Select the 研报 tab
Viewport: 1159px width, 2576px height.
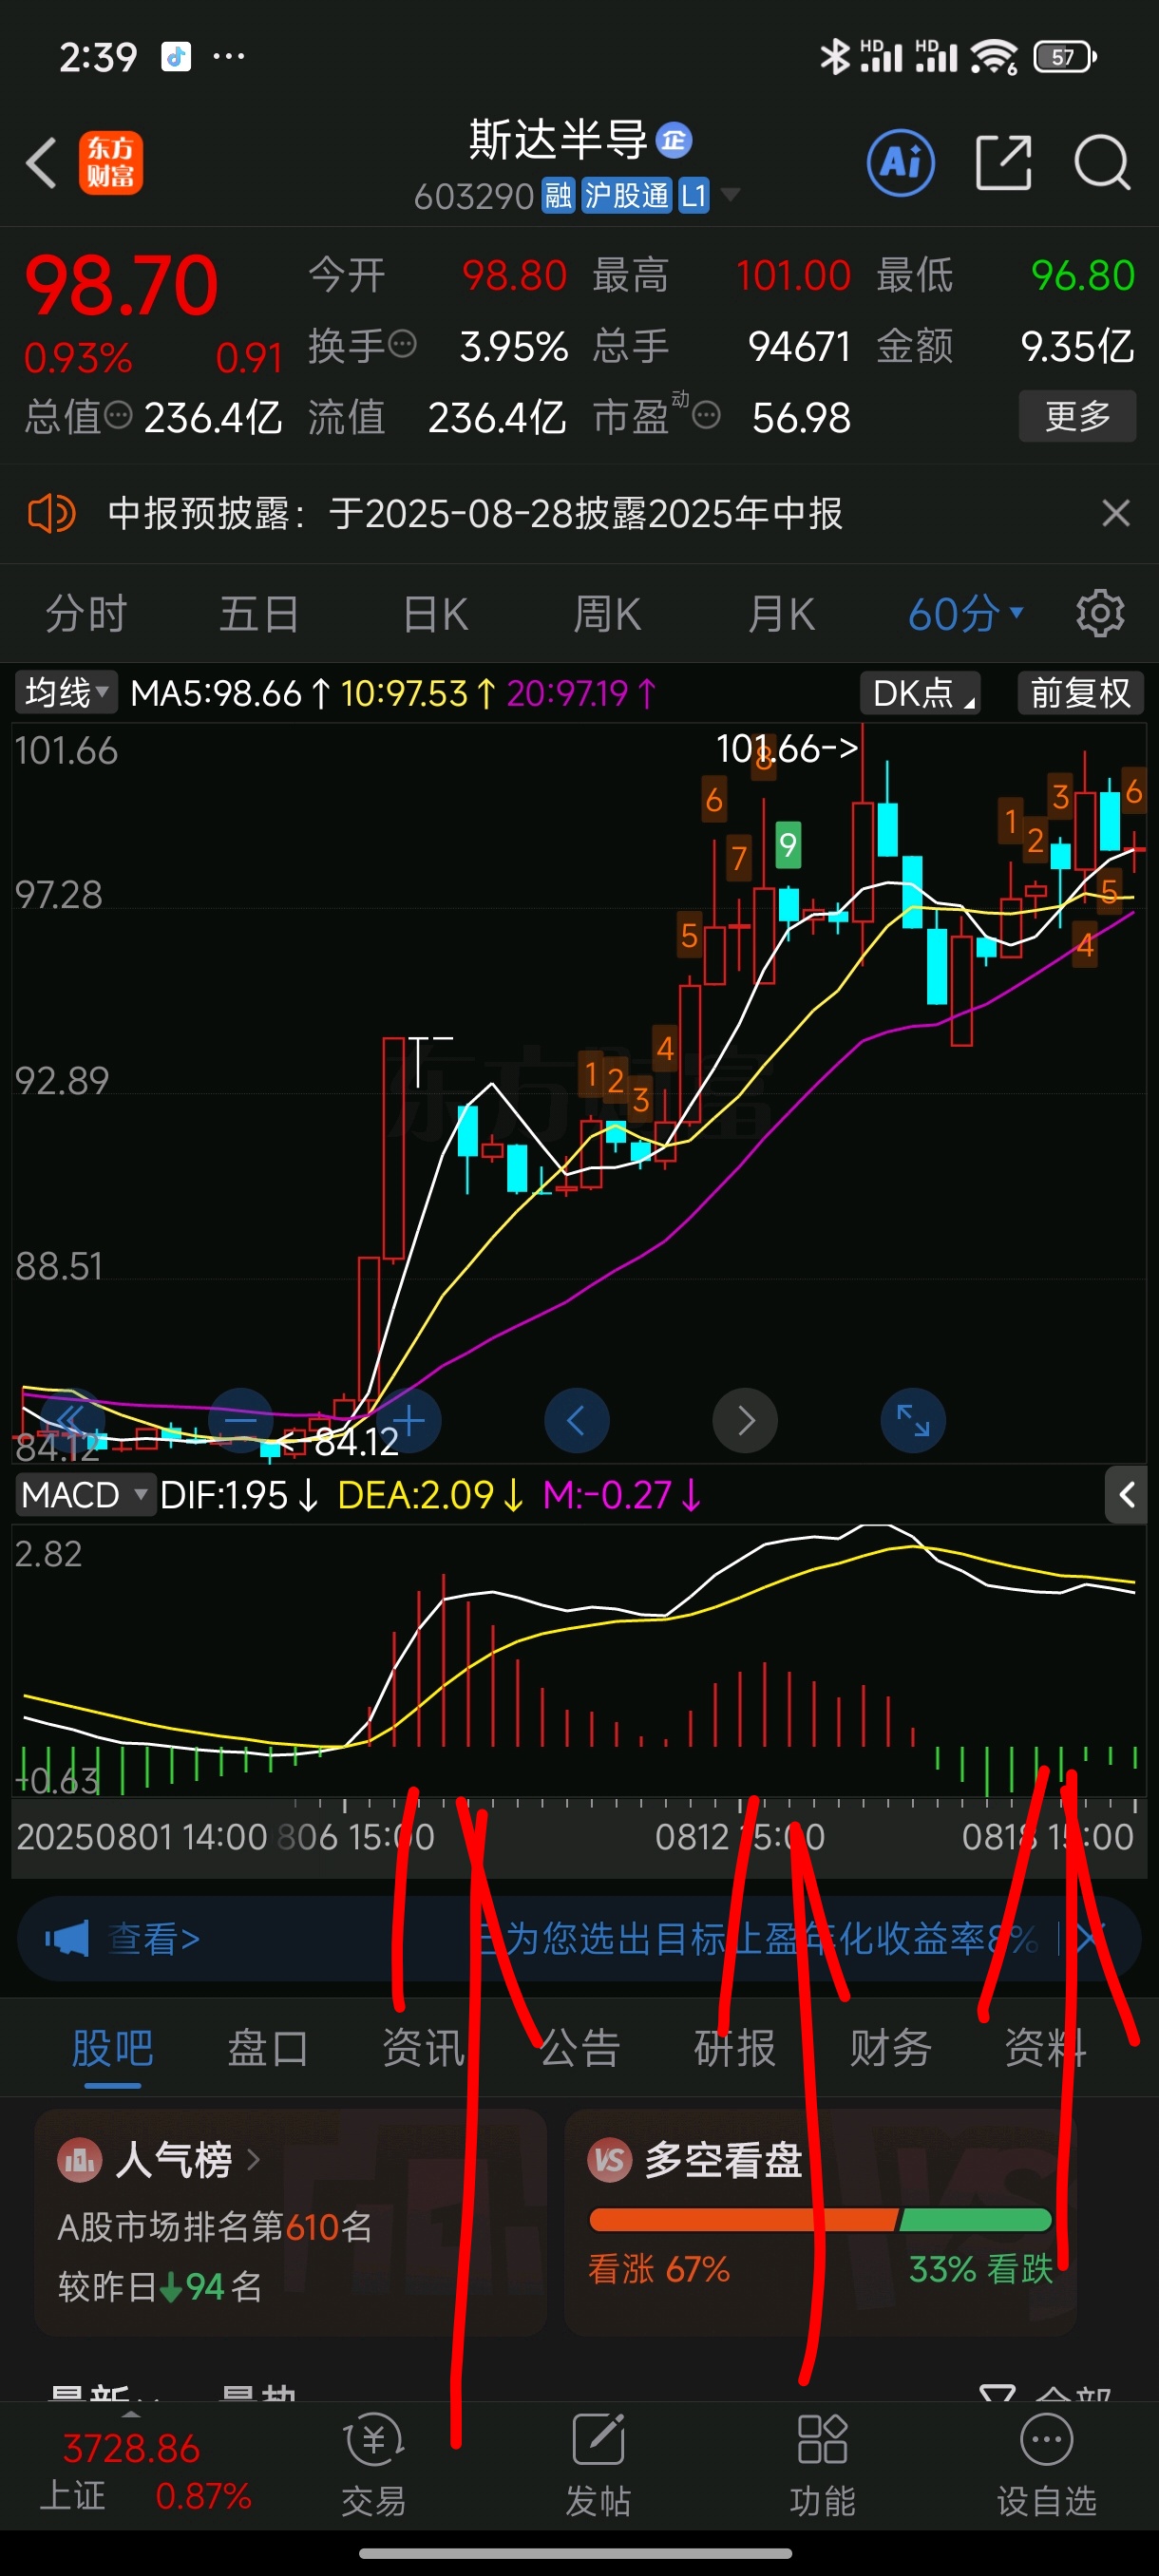click(735, 2047)
